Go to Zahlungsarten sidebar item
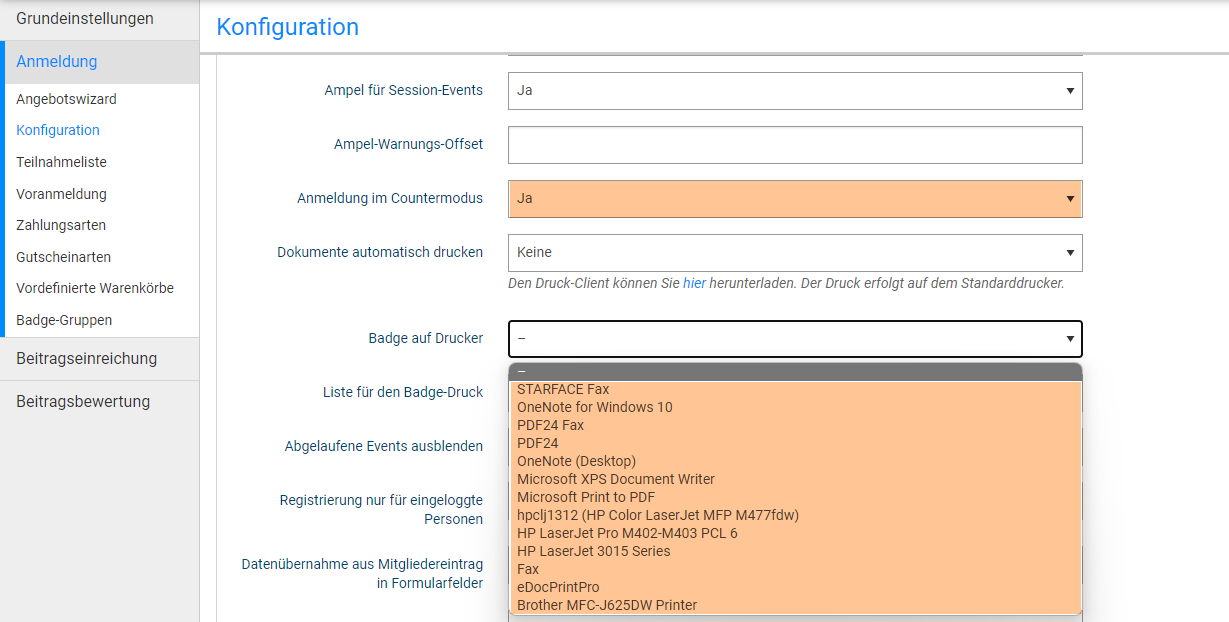The height and width of the screenshot is (622, 1229). (61, 225)
